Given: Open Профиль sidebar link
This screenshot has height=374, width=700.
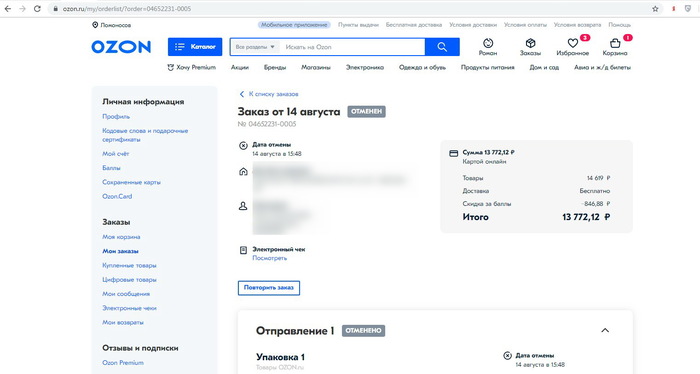Looking at the screenshot, I should point(116,116).
